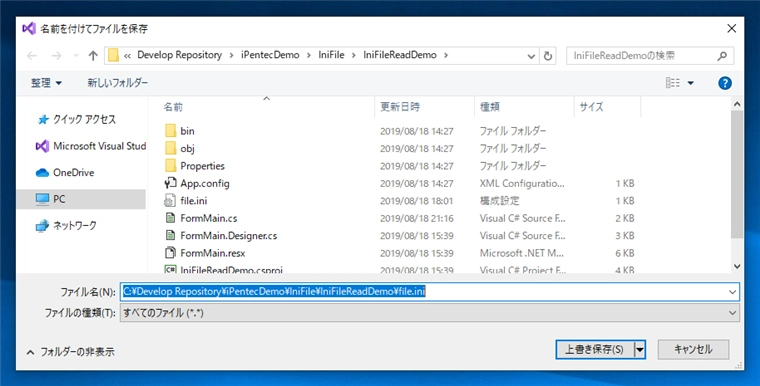Open ファイルの種類 combo box
The width and height of the screenshot is (760, 386).
(429, 313)
